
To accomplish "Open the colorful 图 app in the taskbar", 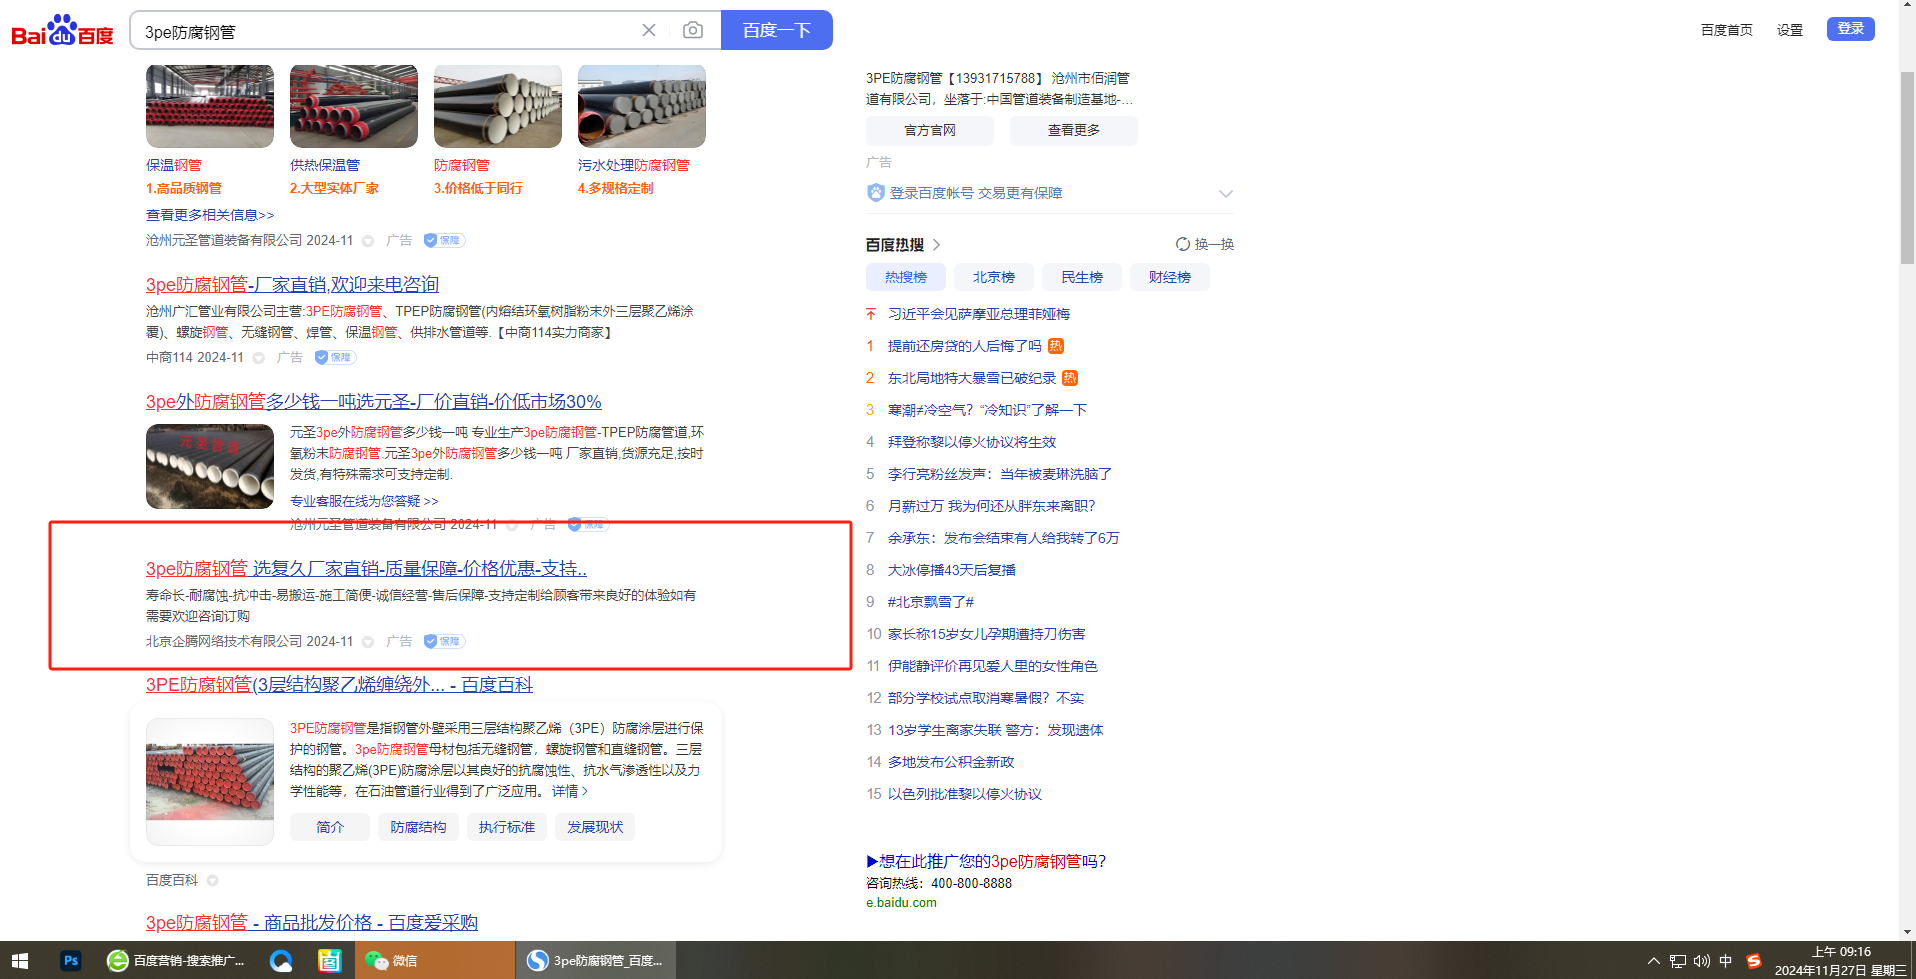I will pos(330,960).
